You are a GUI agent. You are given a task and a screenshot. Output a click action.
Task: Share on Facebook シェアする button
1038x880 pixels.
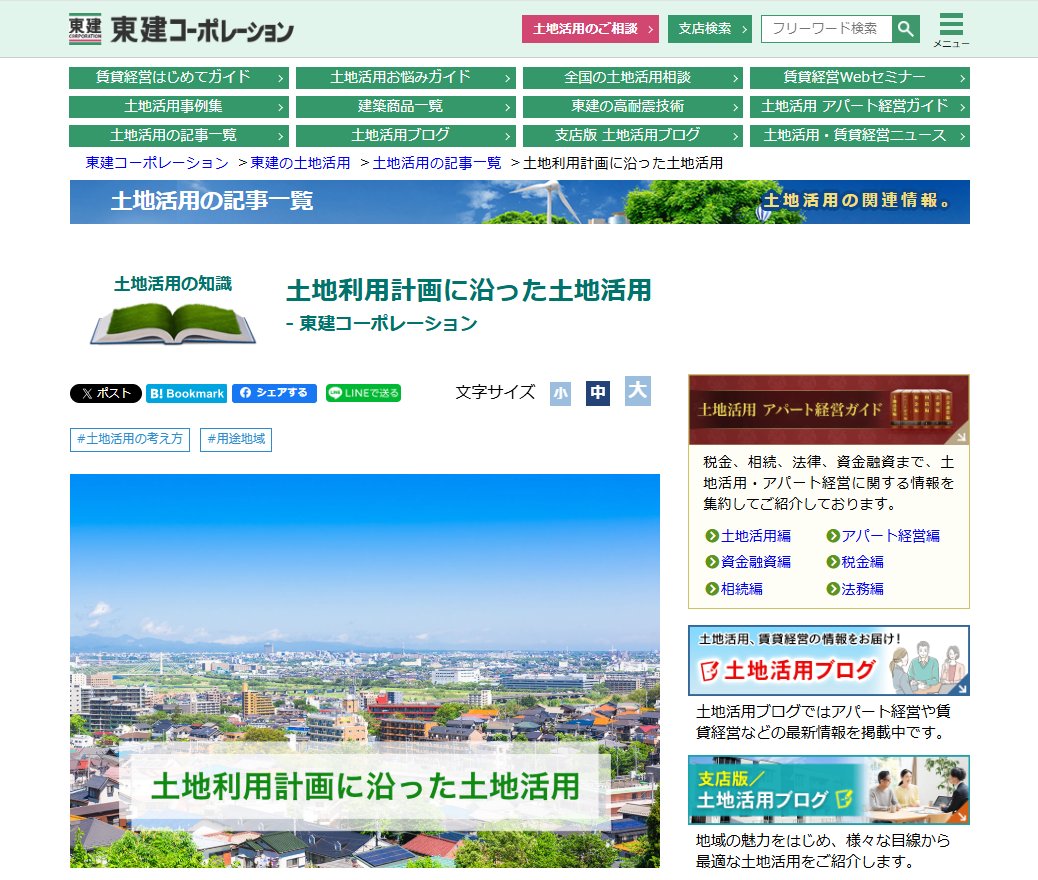[x=274, y=393]
